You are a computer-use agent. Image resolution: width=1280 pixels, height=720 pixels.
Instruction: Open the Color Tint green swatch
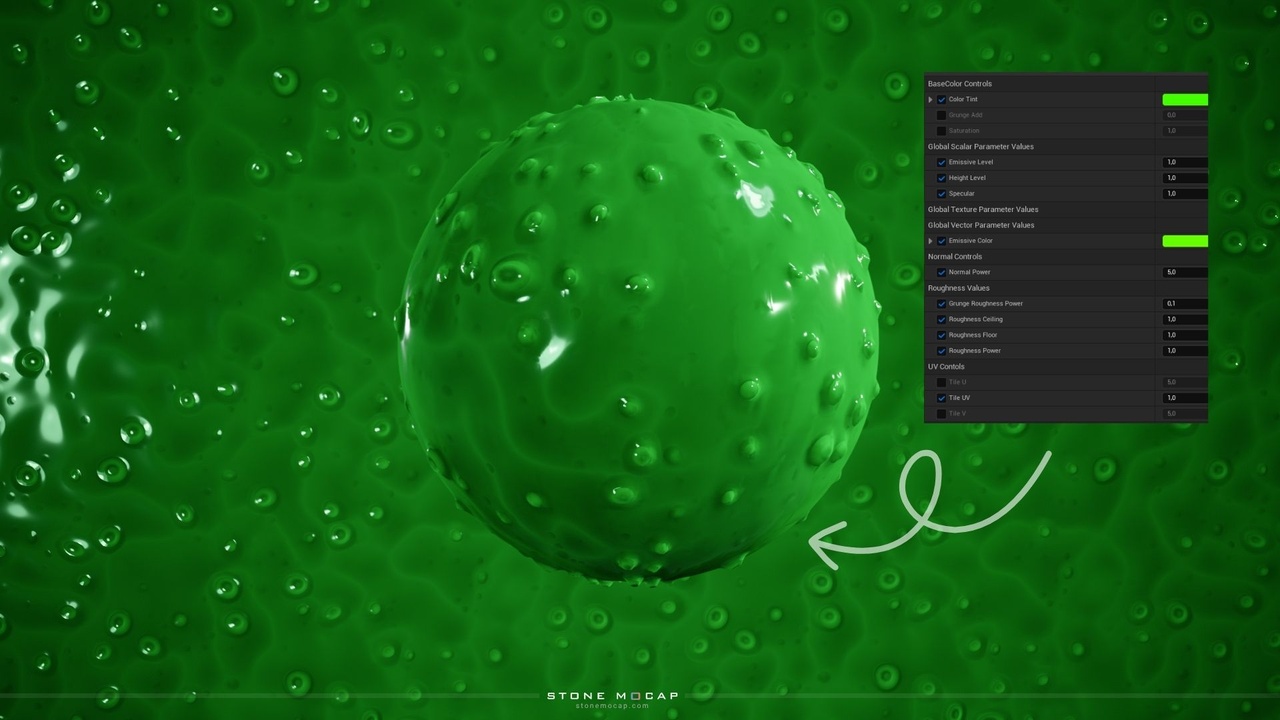coord(1185,100)
